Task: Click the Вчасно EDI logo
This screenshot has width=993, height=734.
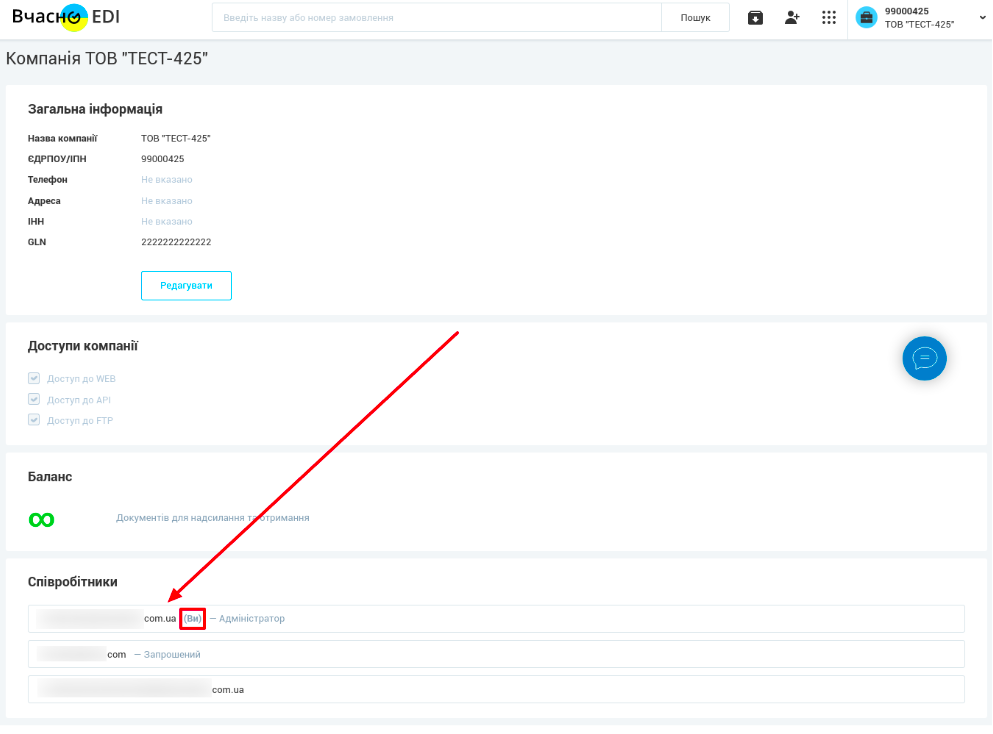Action: tap(66, 17)
